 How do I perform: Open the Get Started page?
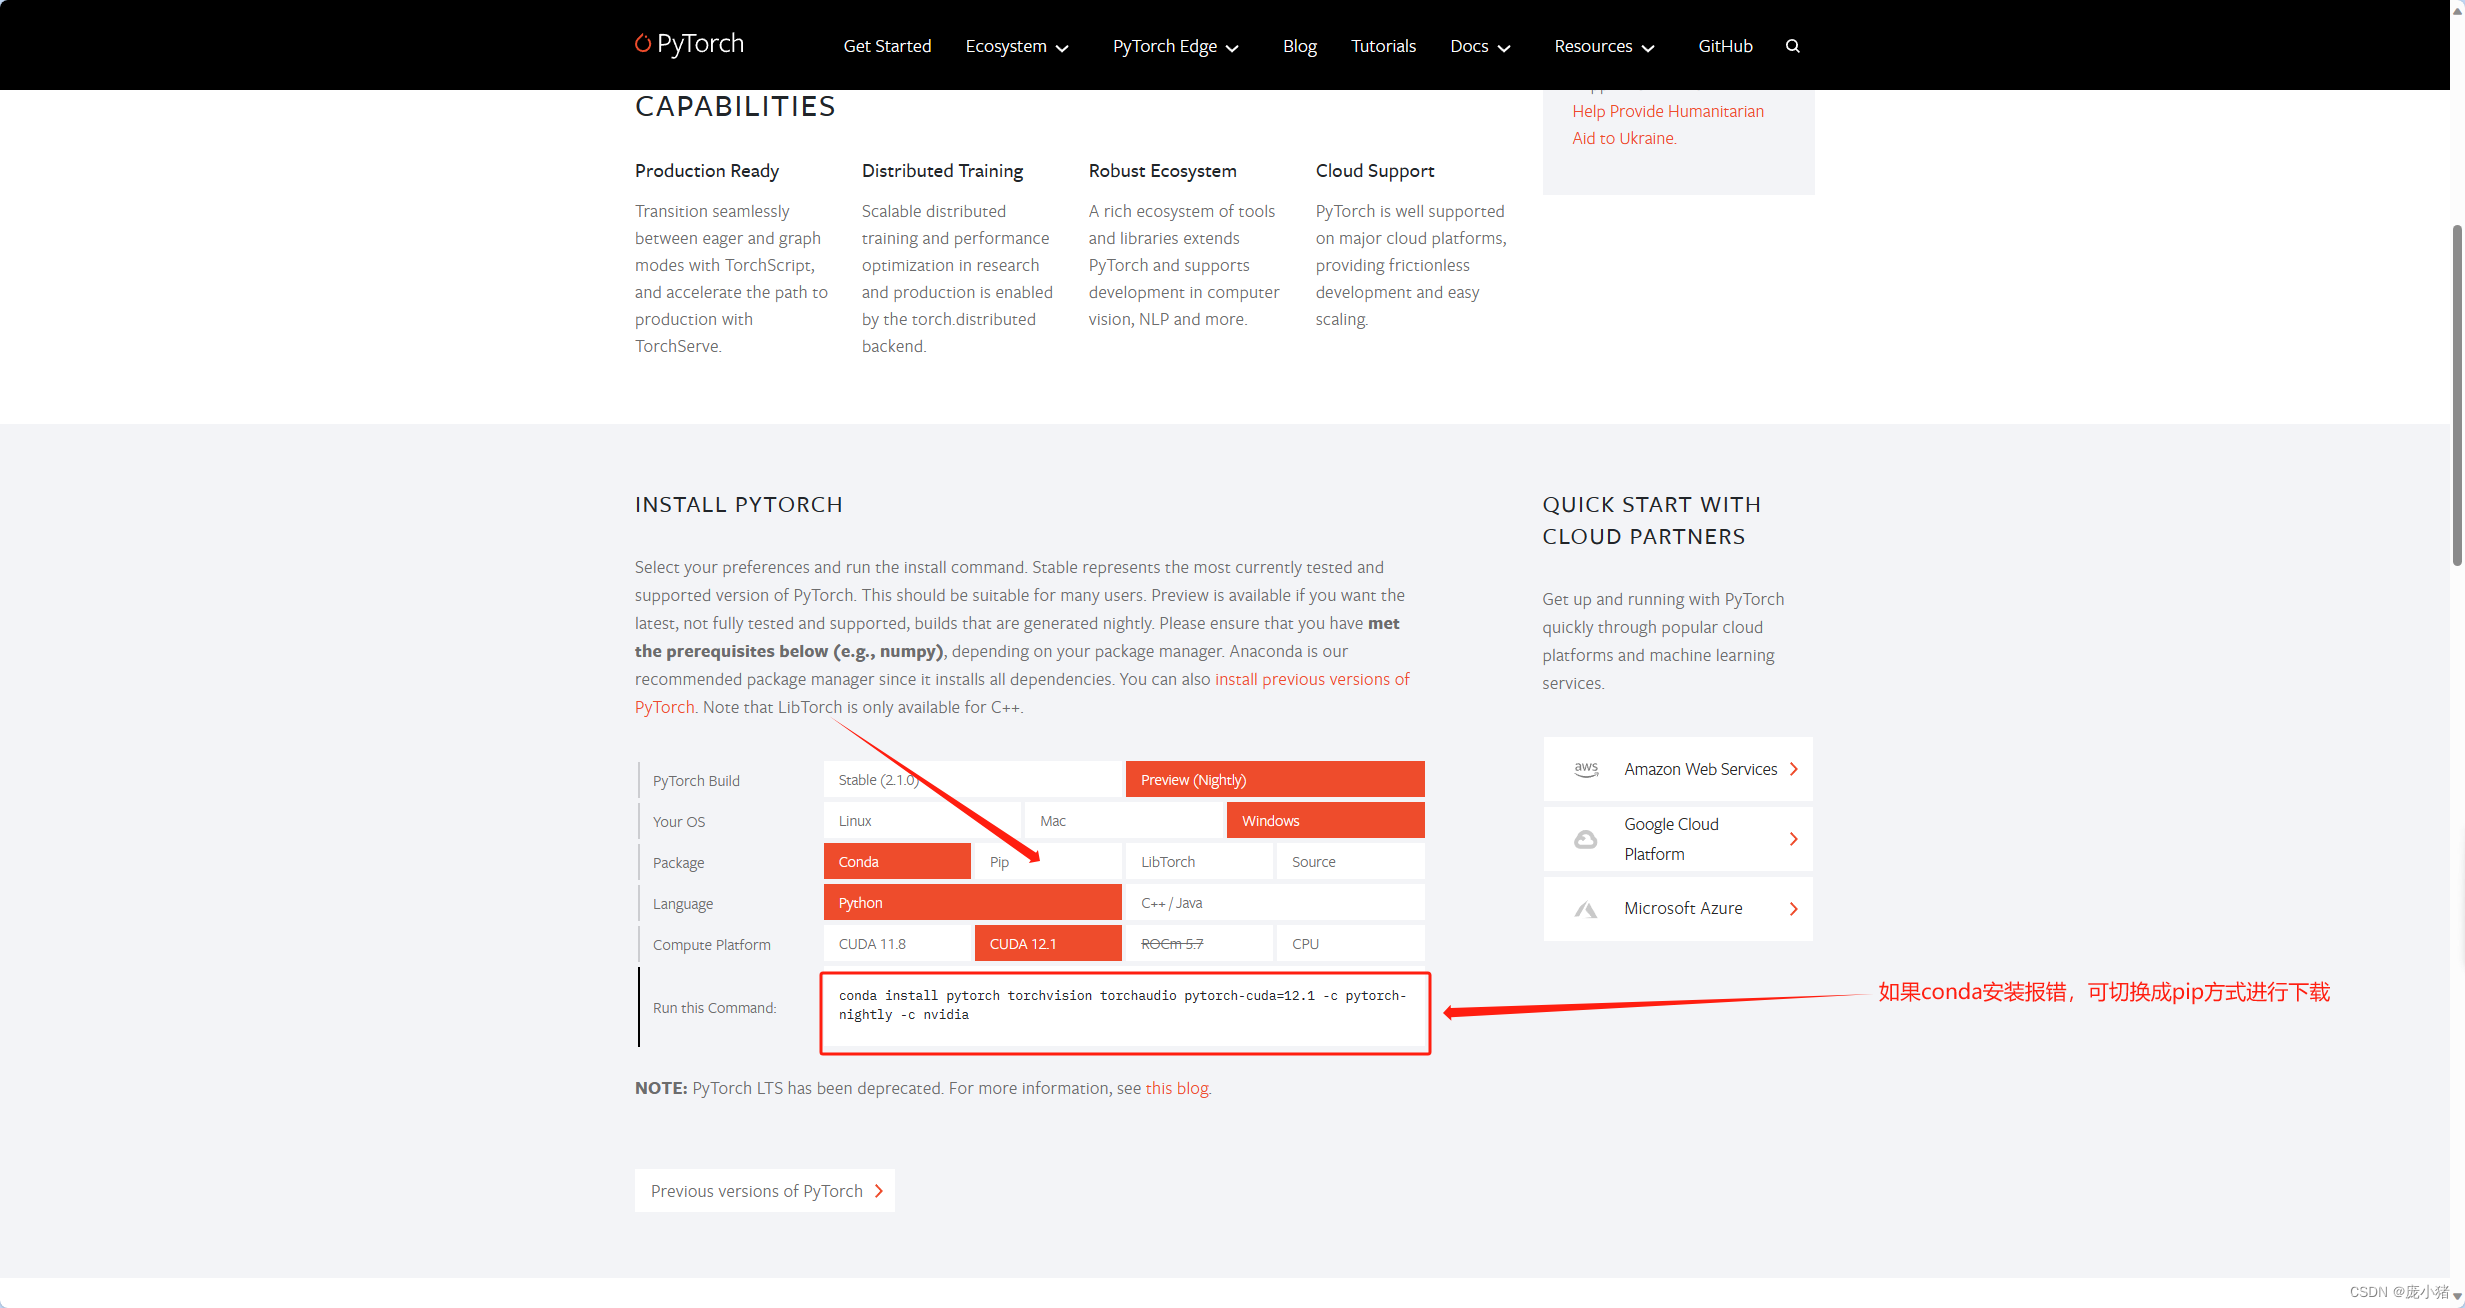[x=887, y=46]
